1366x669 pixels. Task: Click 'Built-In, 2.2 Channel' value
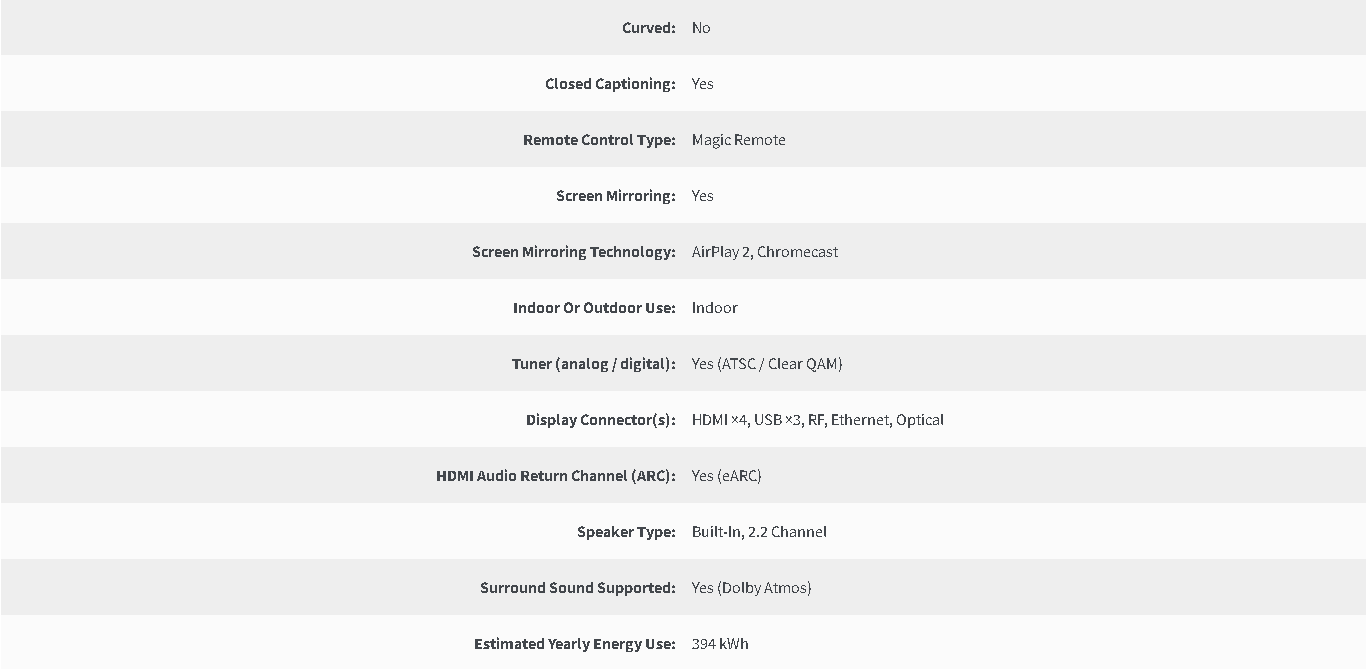[759, 532]
